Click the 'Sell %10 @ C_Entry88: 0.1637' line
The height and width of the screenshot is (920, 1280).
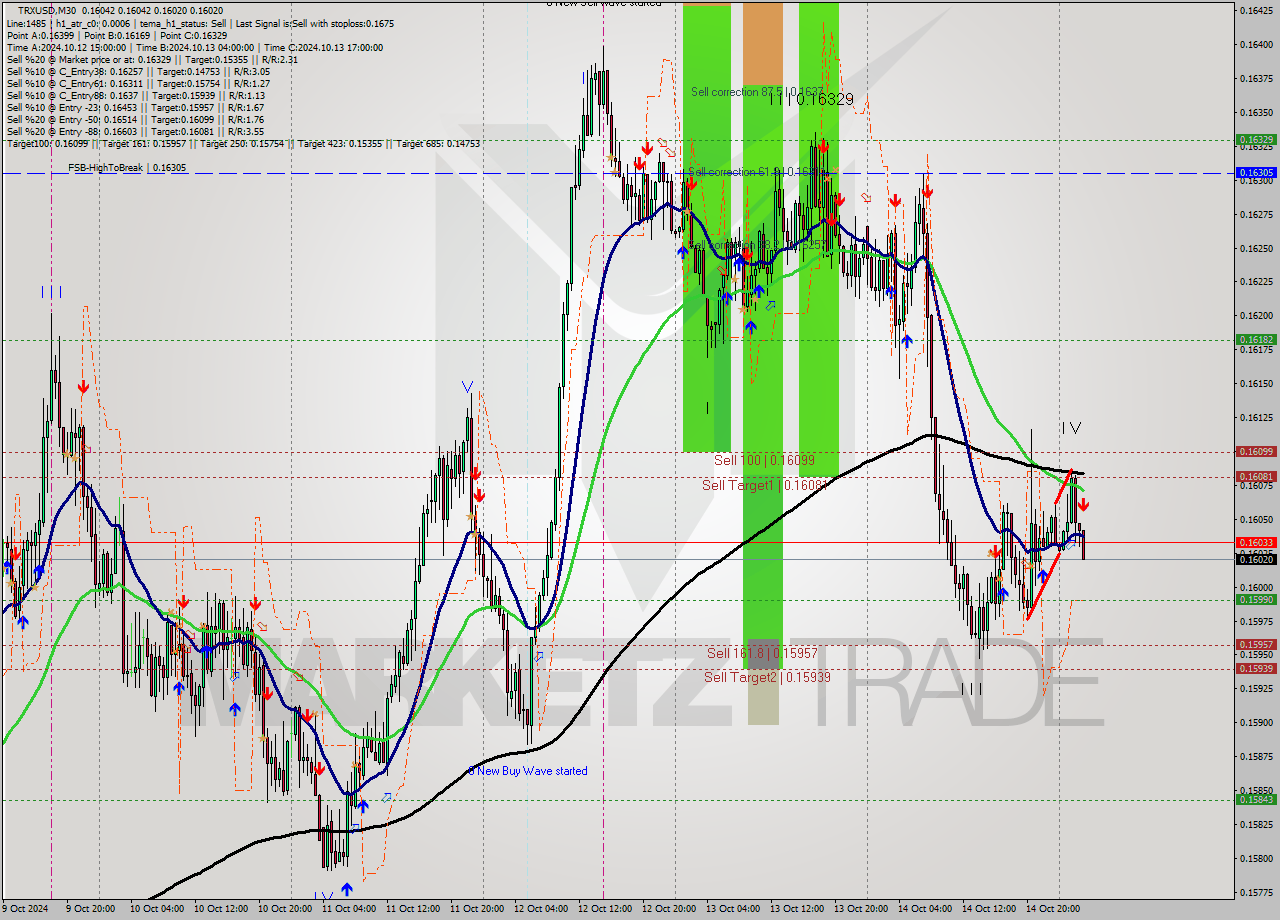[135, 95]
